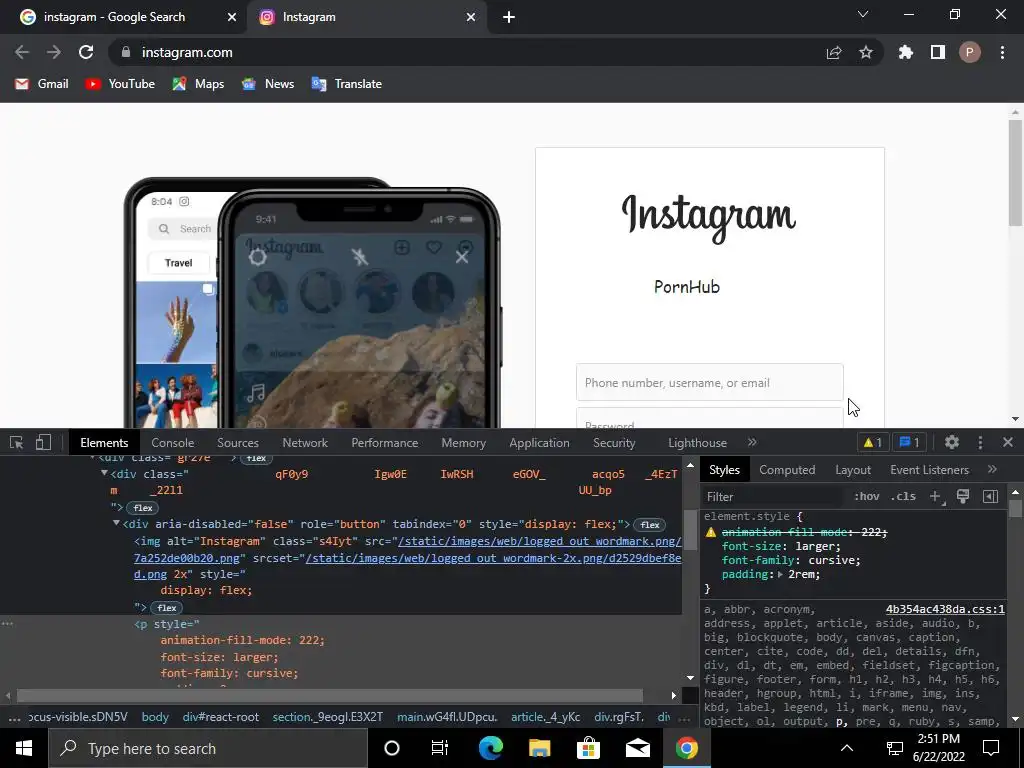
Task: Open DevTools customize three-dot menu
Action: 980,442
